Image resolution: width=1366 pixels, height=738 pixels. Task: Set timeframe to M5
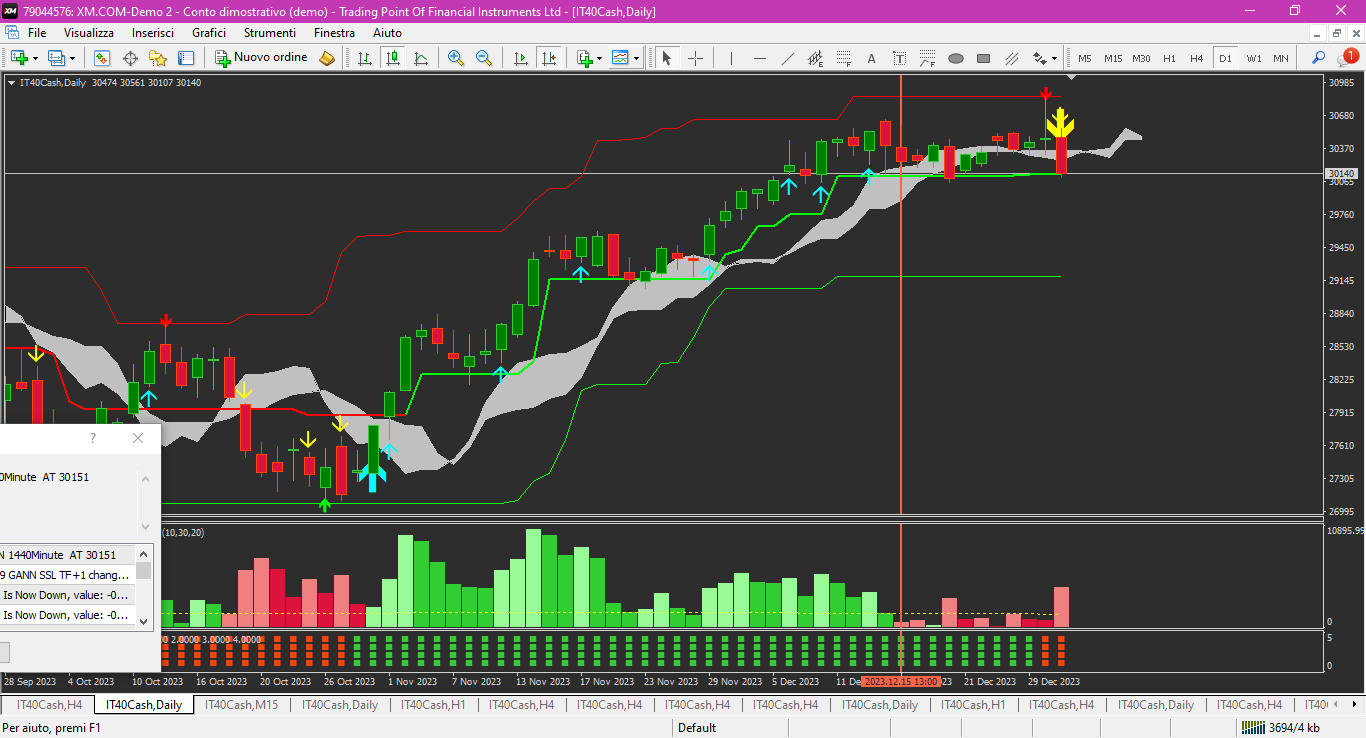[1085, 58]
